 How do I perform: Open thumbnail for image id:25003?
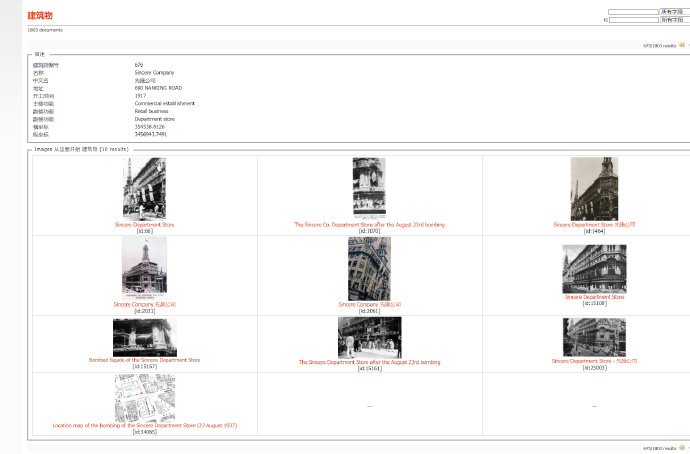(x=594, y=337)
